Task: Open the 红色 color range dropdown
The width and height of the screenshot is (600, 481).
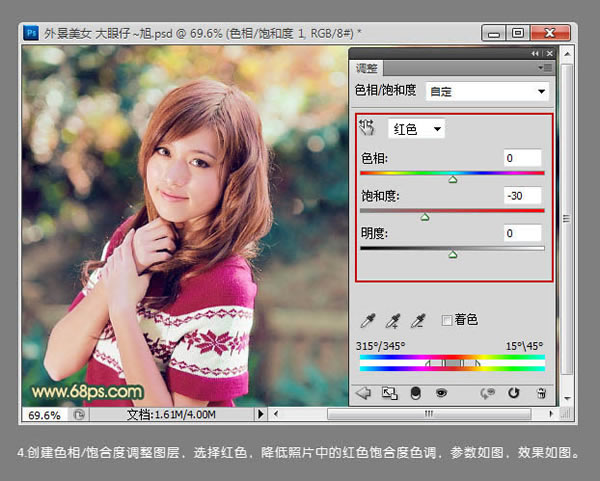Action: tap(416, 129)
